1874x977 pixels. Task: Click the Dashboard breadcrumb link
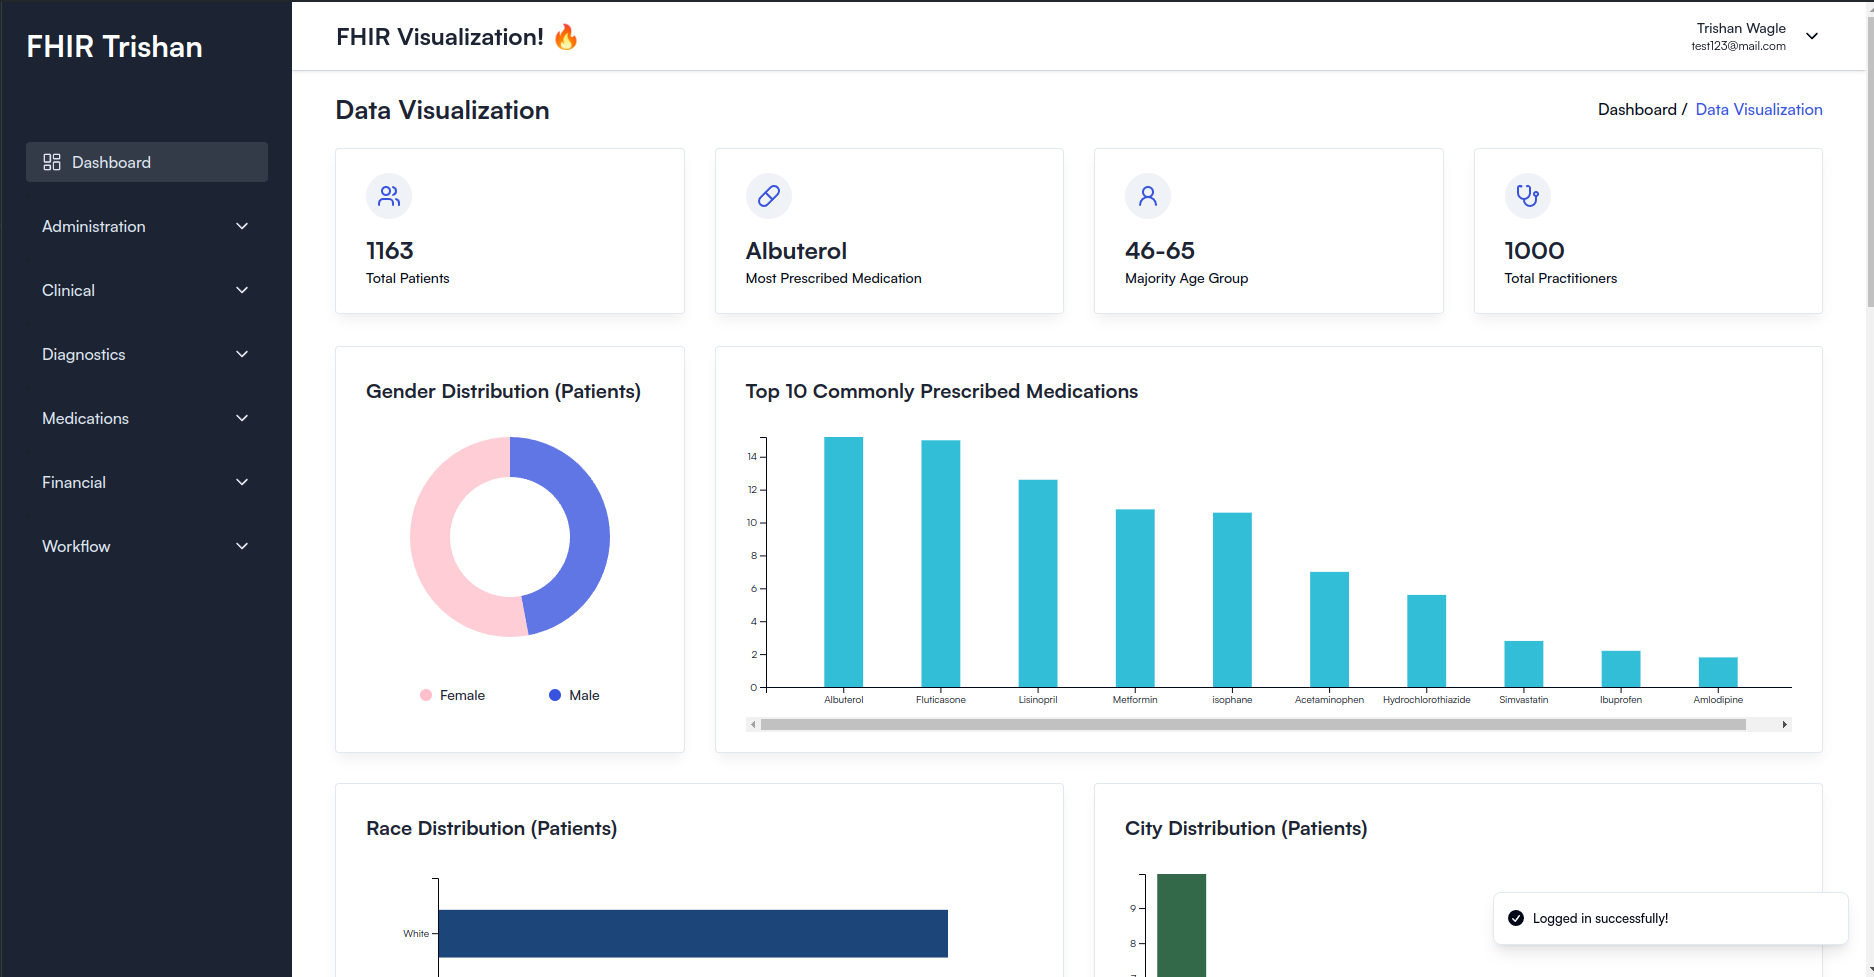(x=1637, y=110)
